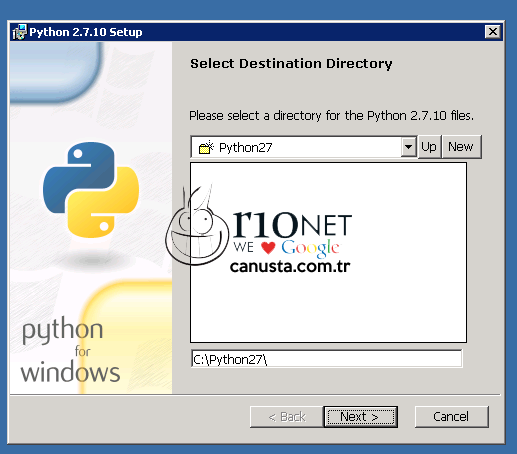The height and width of the screenshot is (454, 517).
Task: Close the Python 2.7.10 Setup window
Action: tap(493, 32)
